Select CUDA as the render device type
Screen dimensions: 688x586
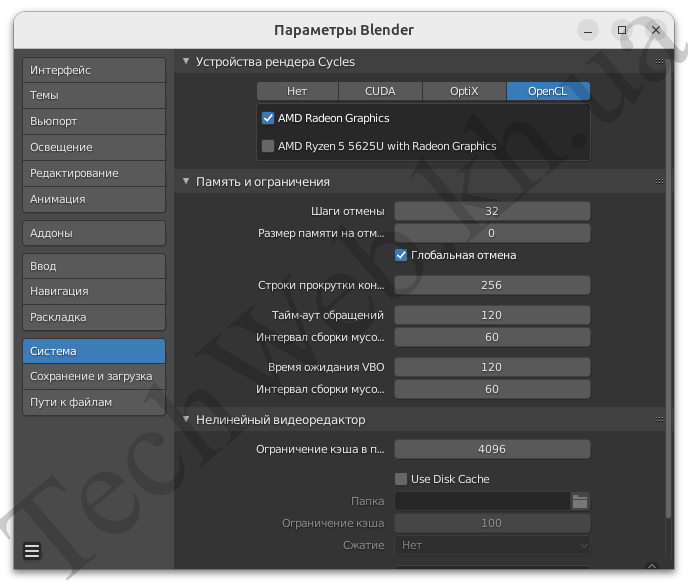click(380, 91)
